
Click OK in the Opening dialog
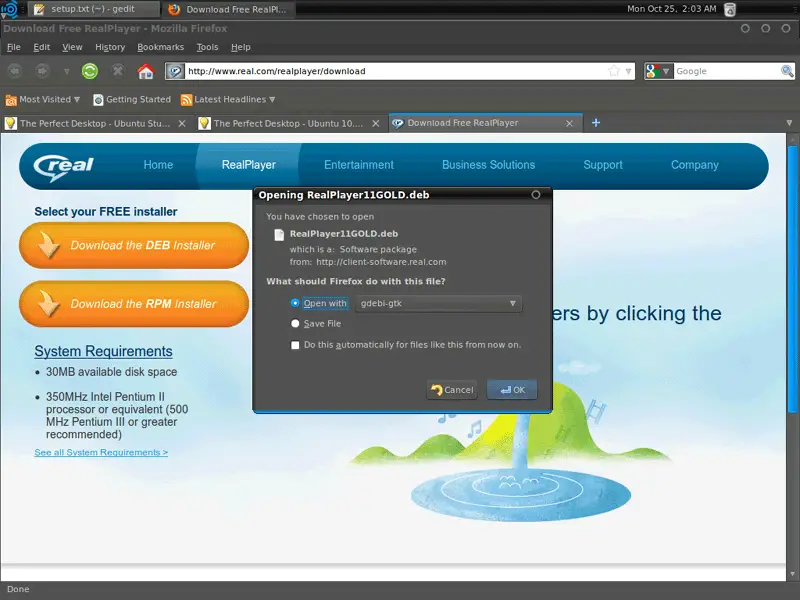[512, 390]
